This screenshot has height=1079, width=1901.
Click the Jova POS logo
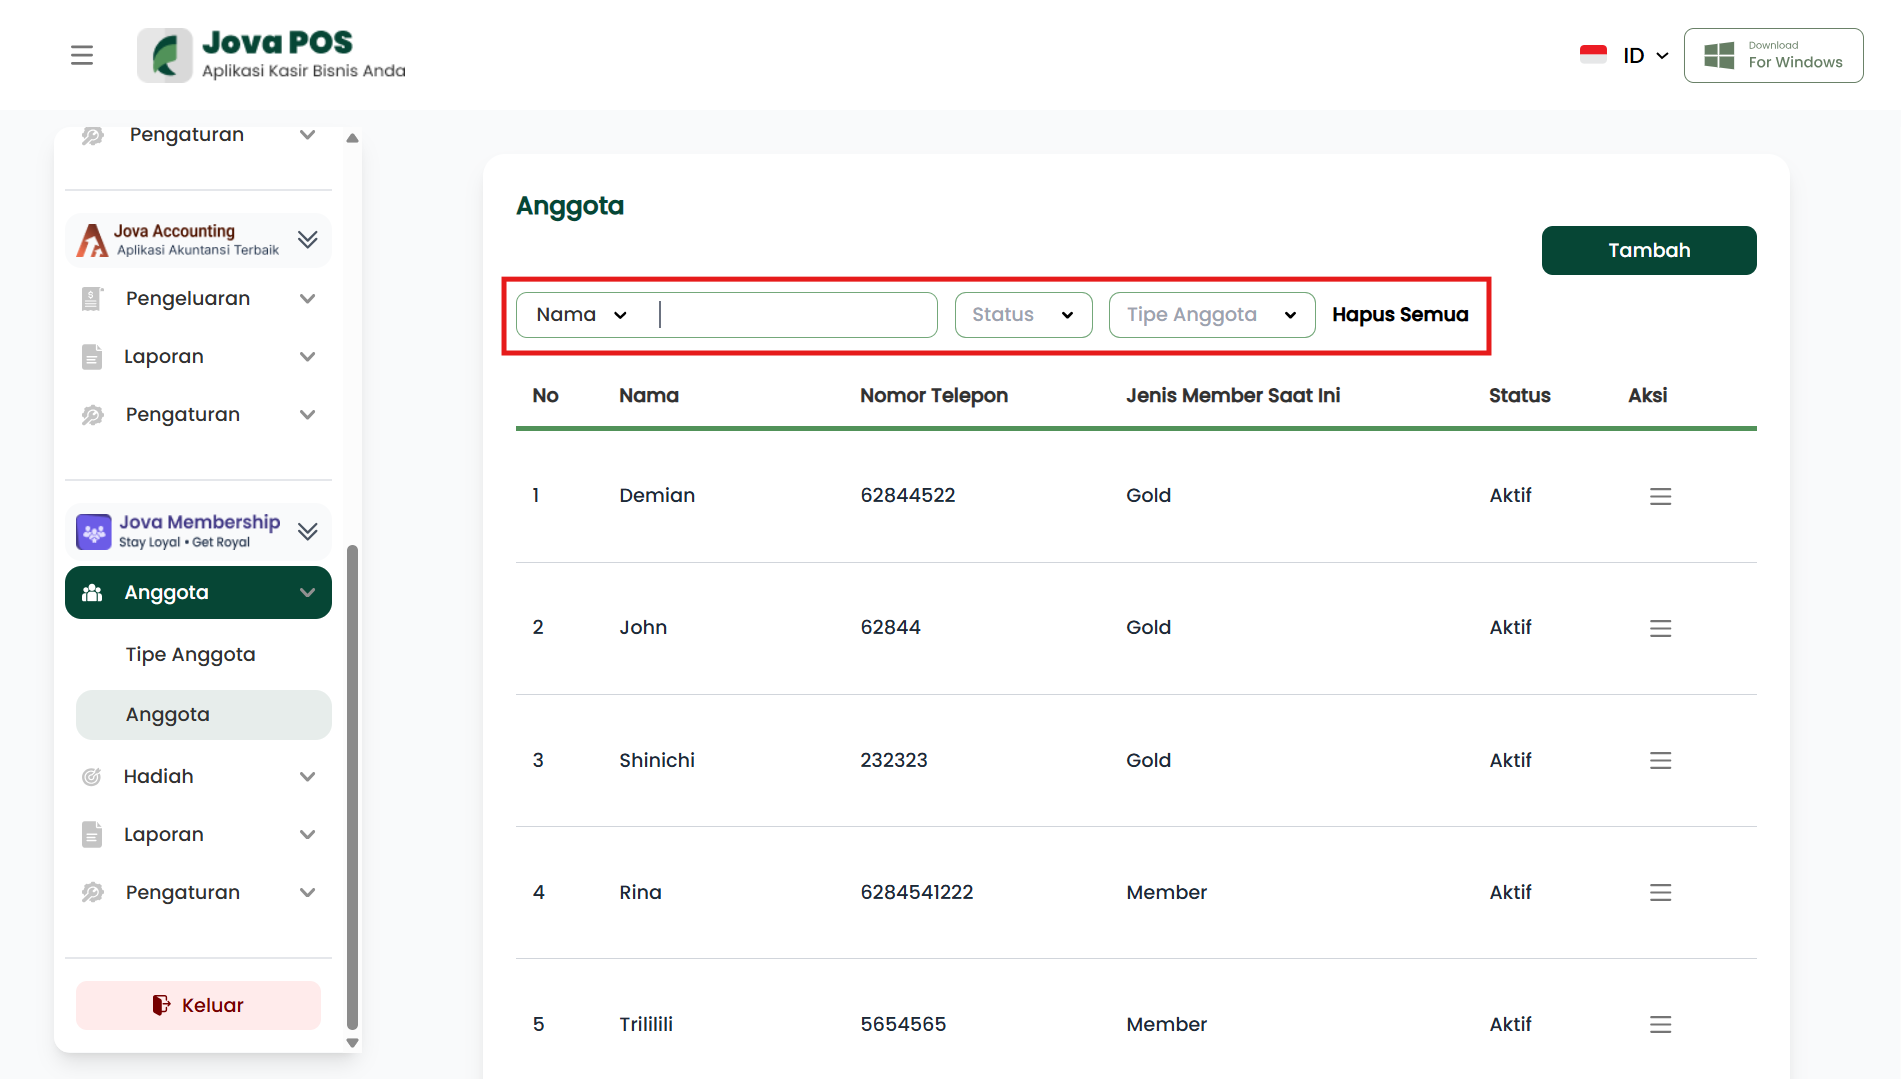(x=272, y=55)
